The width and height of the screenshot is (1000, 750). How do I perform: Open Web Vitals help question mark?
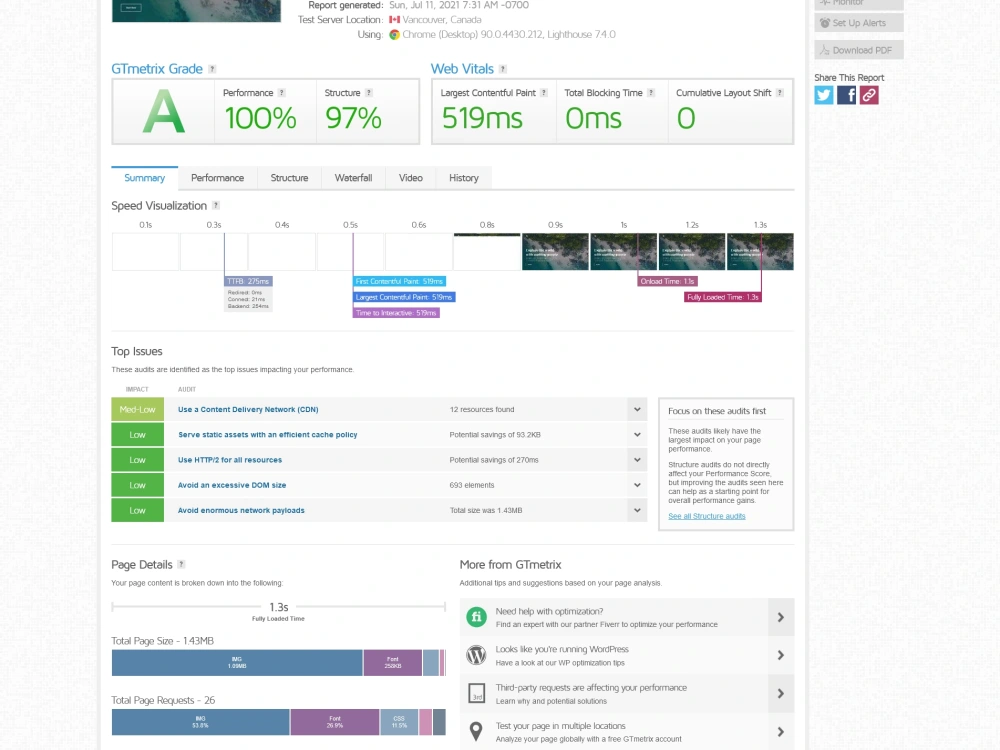click(x=503, y=69)
